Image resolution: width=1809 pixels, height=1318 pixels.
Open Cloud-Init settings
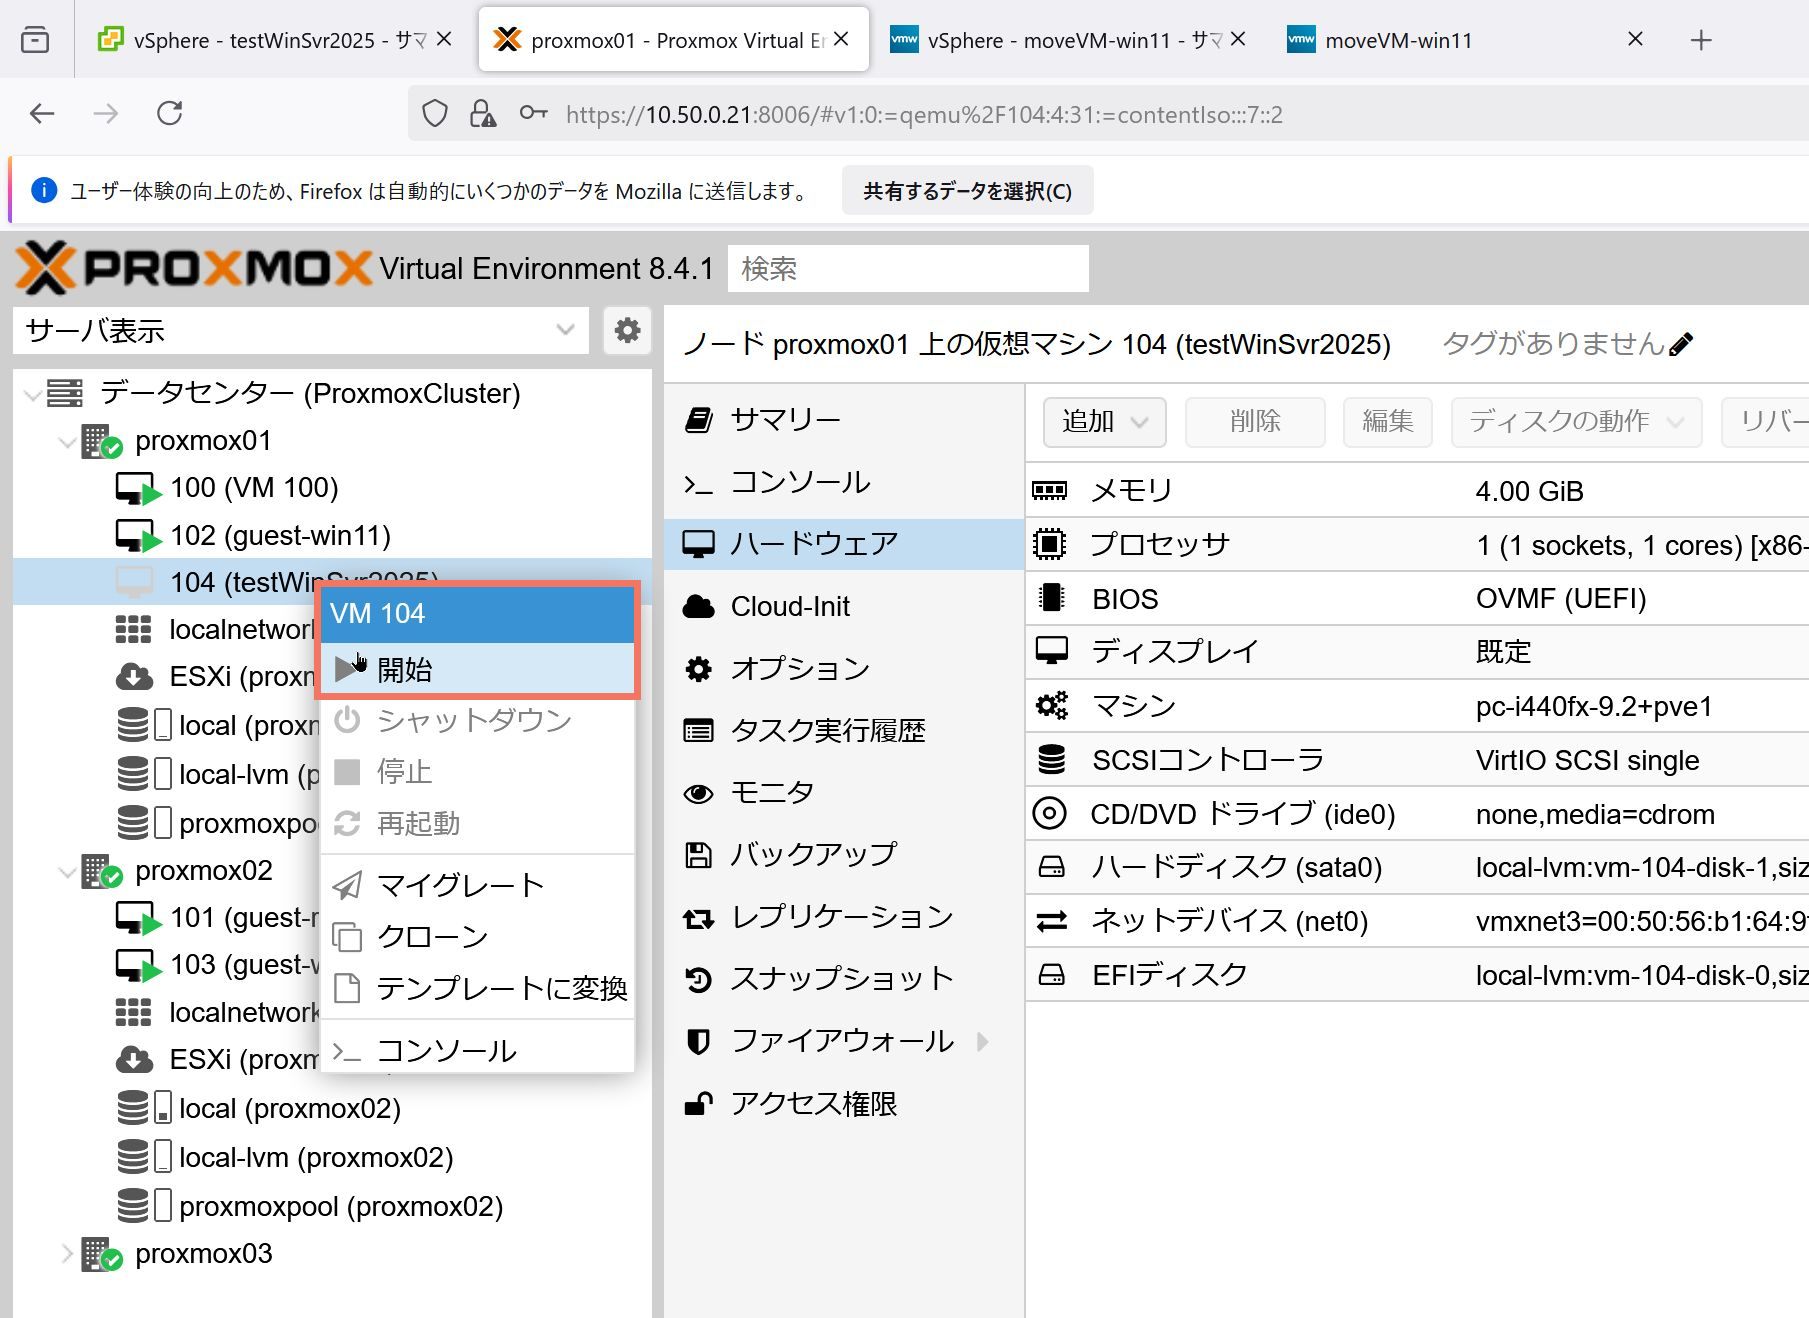point(790,607)
